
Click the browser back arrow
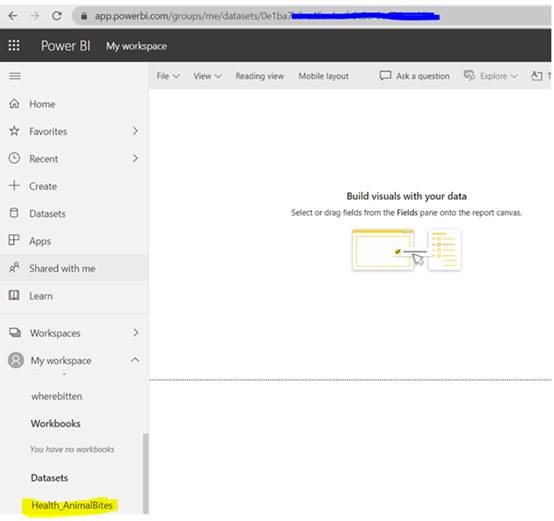(13, 16)
